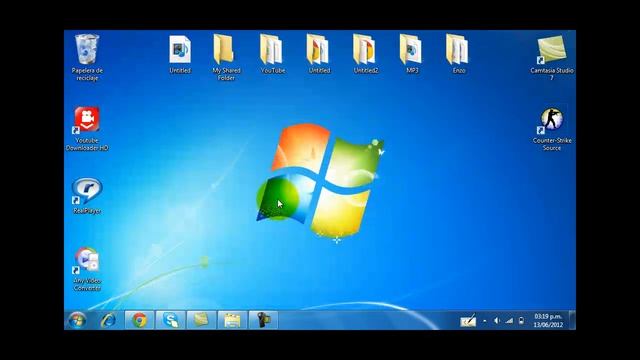Open the Windows Start menu
640x360 pixels.
(77, 320)
